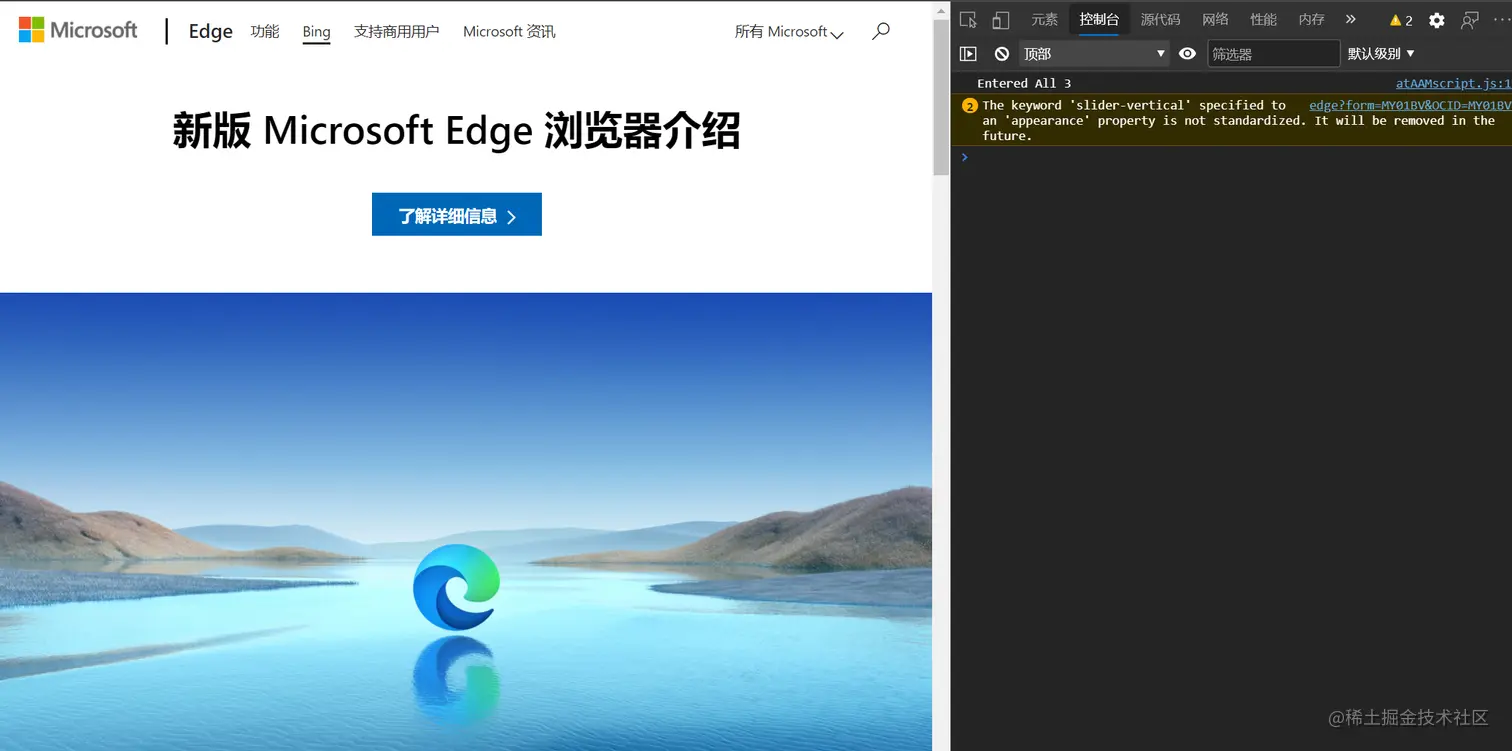Open the 顶部 context dropdown
Viewport: 1512px width, 751px height.
point(1094,54)
